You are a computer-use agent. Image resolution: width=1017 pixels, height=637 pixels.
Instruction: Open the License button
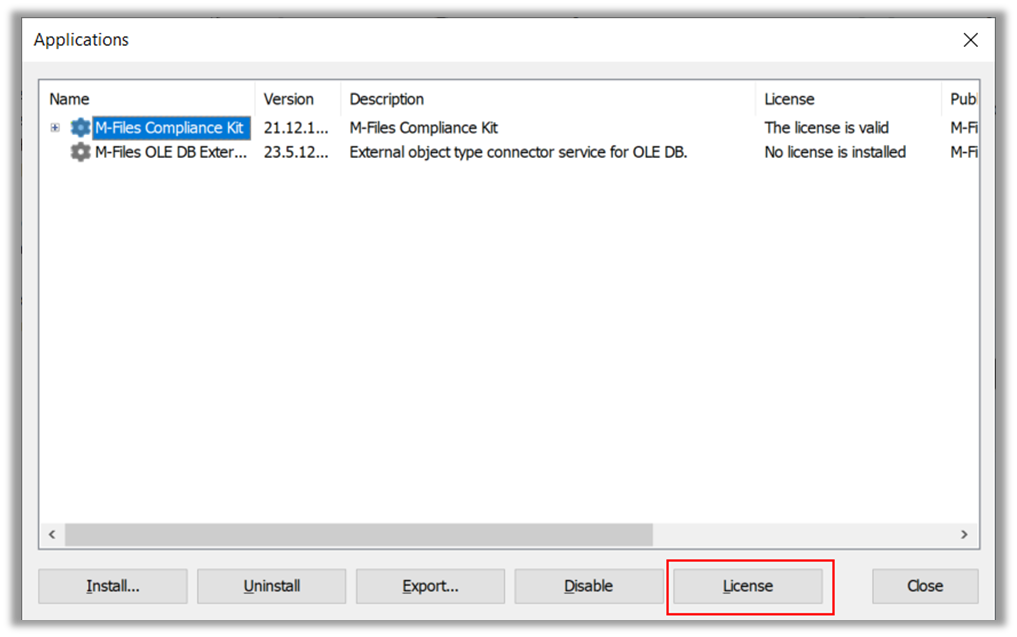pyautogui.click(x=748, y=586)
